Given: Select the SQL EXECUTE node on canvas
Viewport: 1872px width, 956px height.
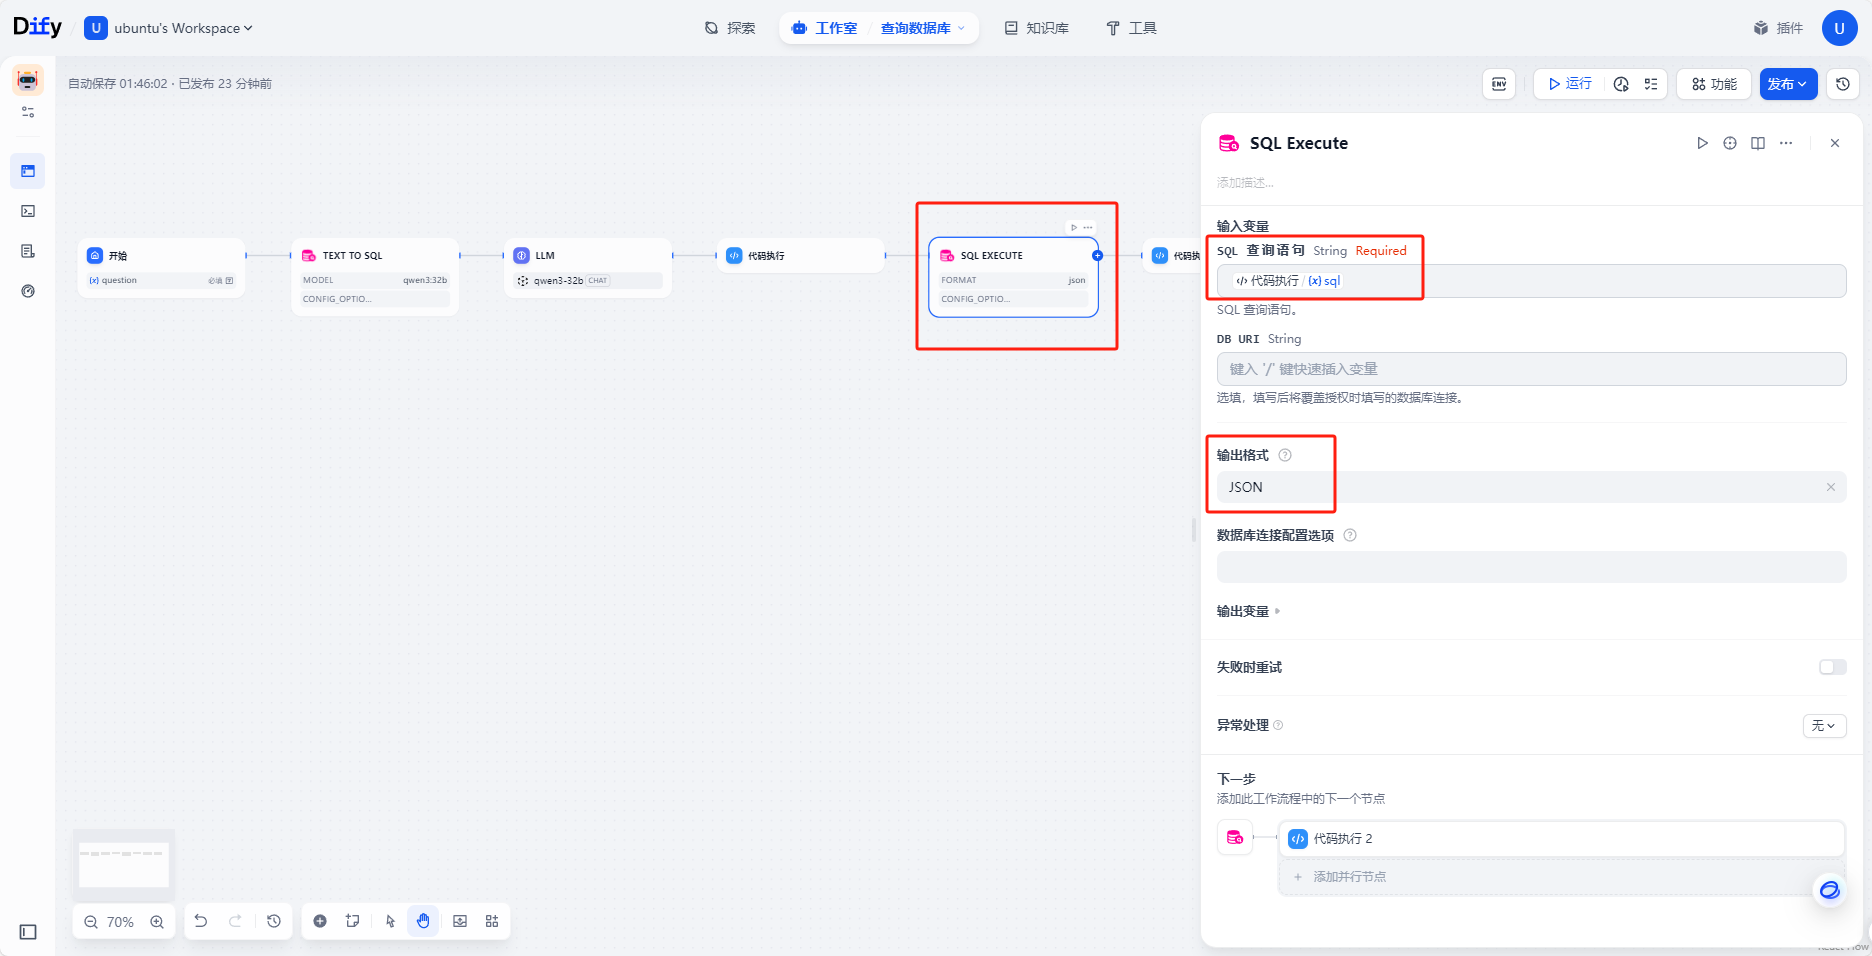Looking at the screenshot, I should coord(1013,277).
